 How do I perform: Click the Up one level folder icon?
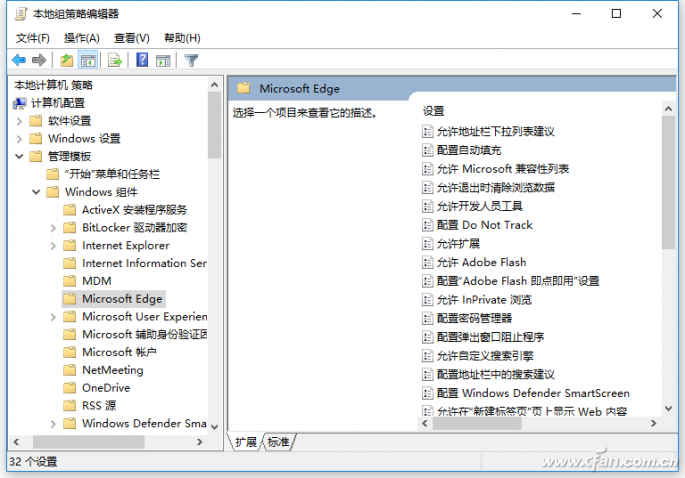(66, 60)
